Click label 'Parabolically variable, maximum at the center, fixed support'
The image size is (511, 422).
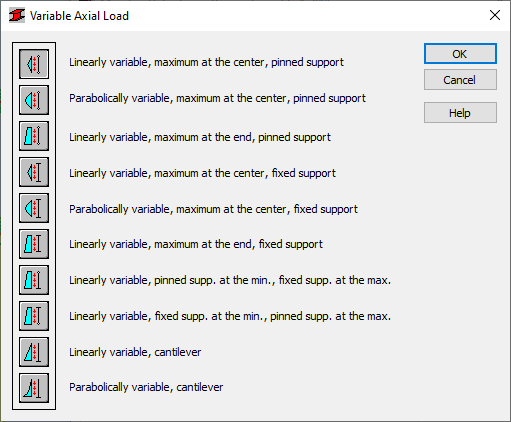point(213,209)
